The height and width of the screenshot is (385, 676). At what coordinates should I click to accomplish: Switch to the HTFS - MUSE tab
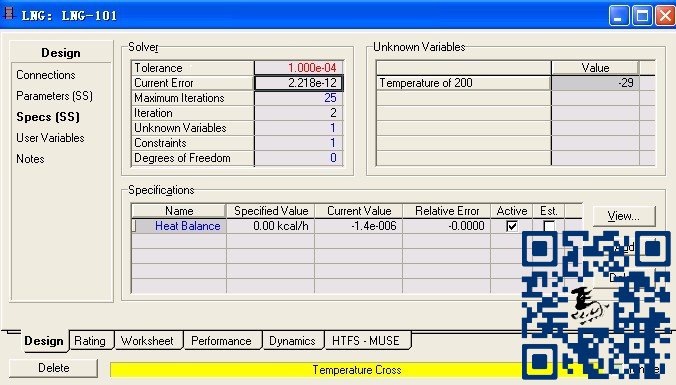coord(366,341)
